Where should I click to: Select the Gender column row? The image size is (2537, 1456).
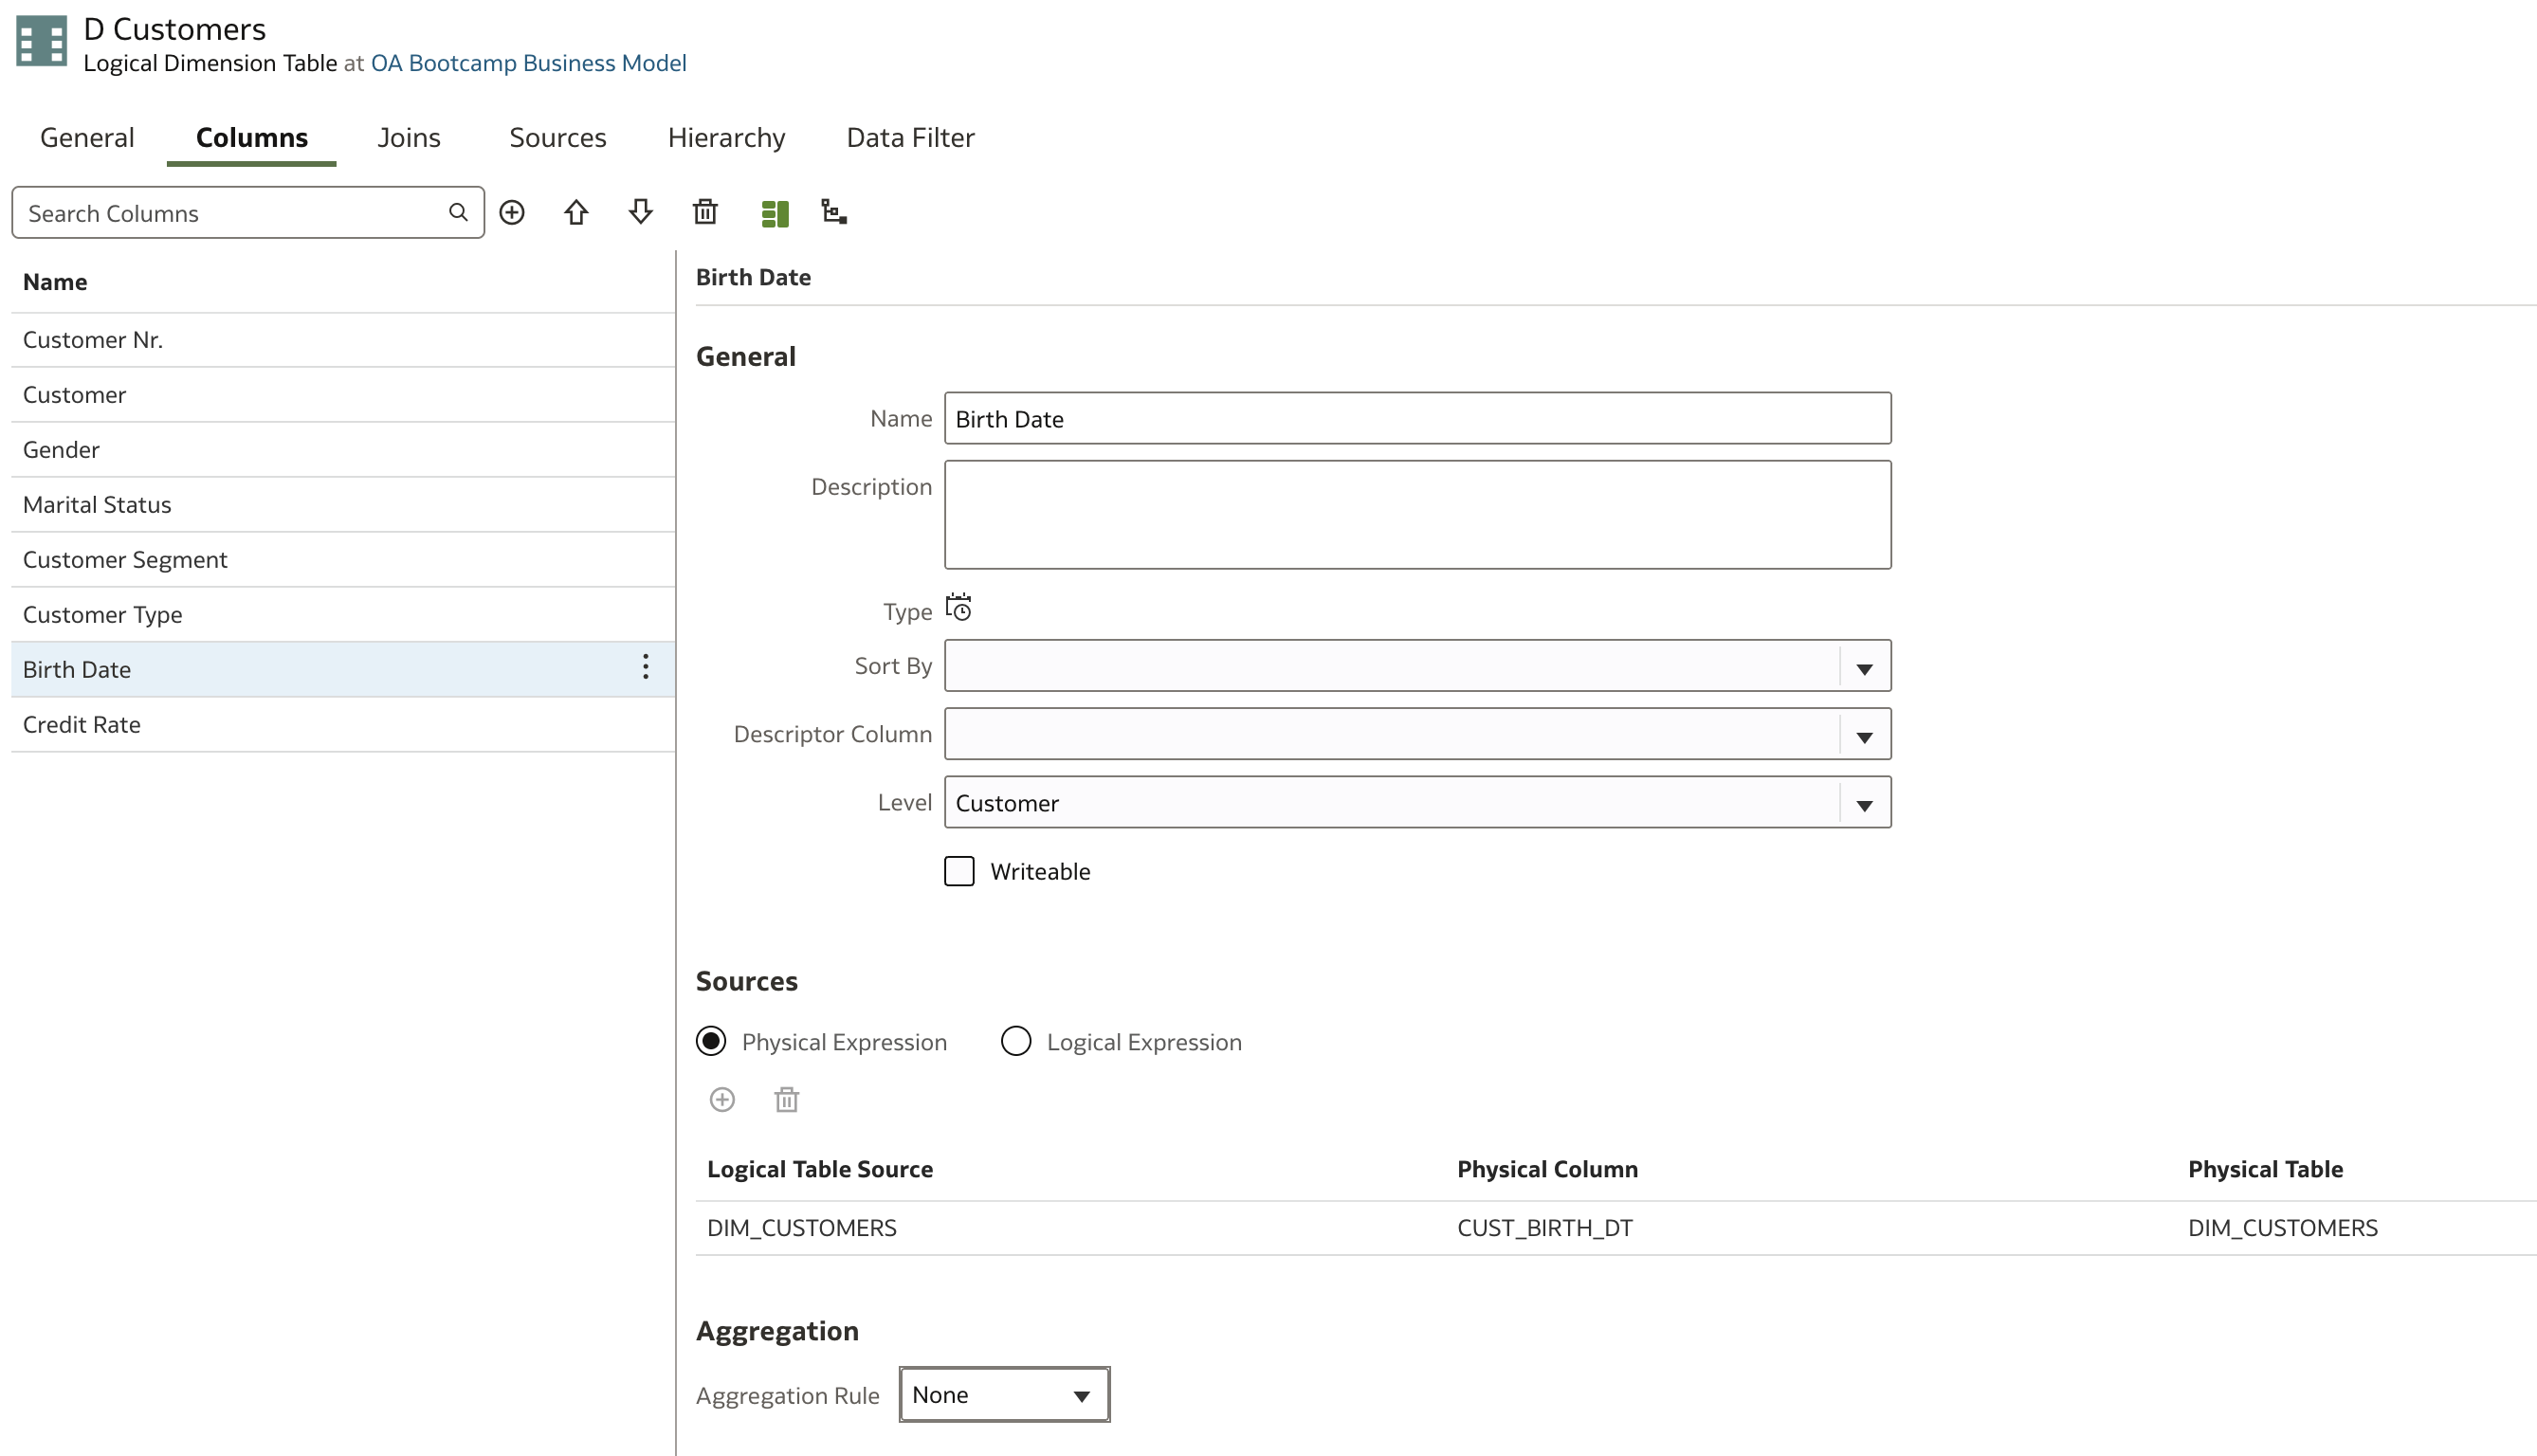tap(343, 450)
